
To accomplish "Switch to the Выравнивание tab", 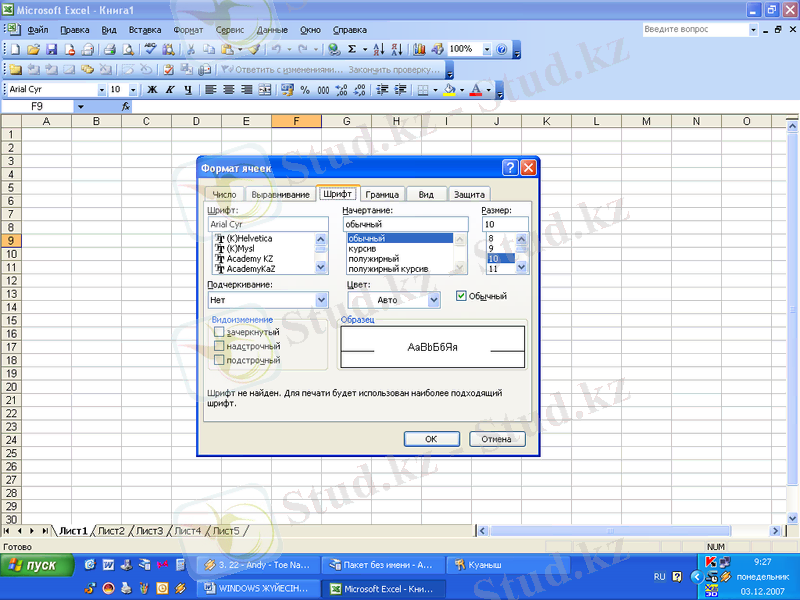I will click(280, 194).
